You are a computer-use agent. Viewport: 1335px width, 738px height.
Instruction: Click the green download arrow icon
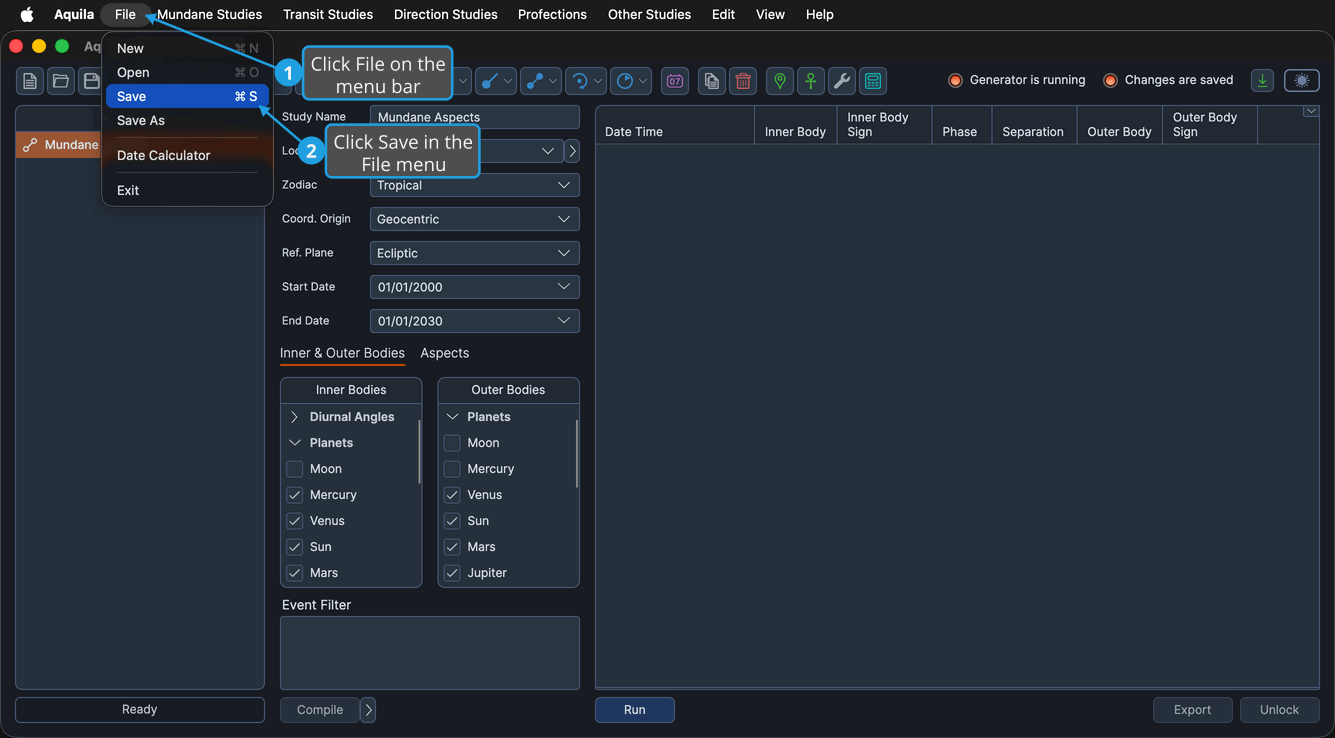click(x=1262, y=81)
